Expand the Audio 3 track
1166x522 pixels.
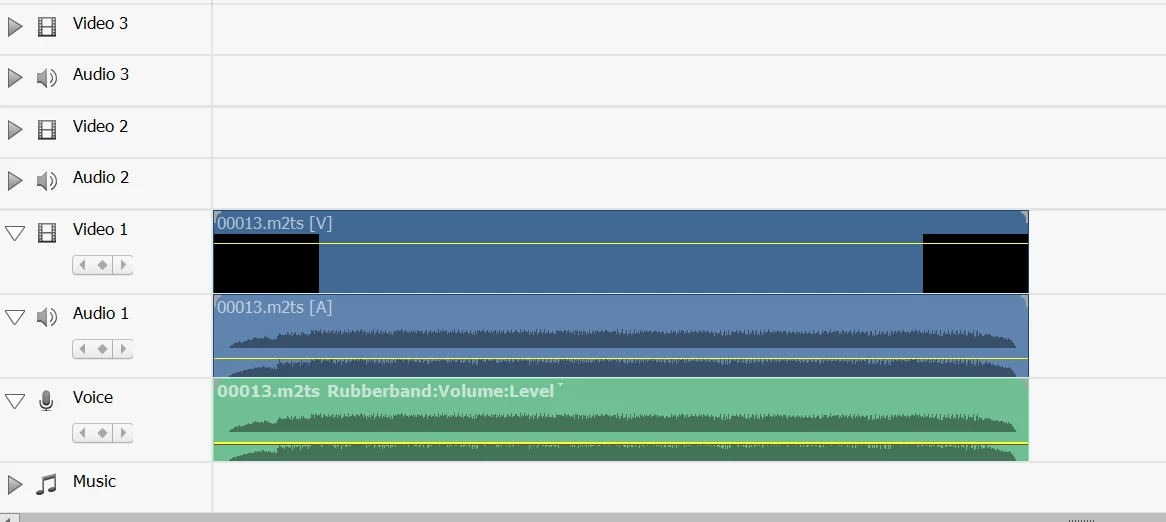click(15, 78)
